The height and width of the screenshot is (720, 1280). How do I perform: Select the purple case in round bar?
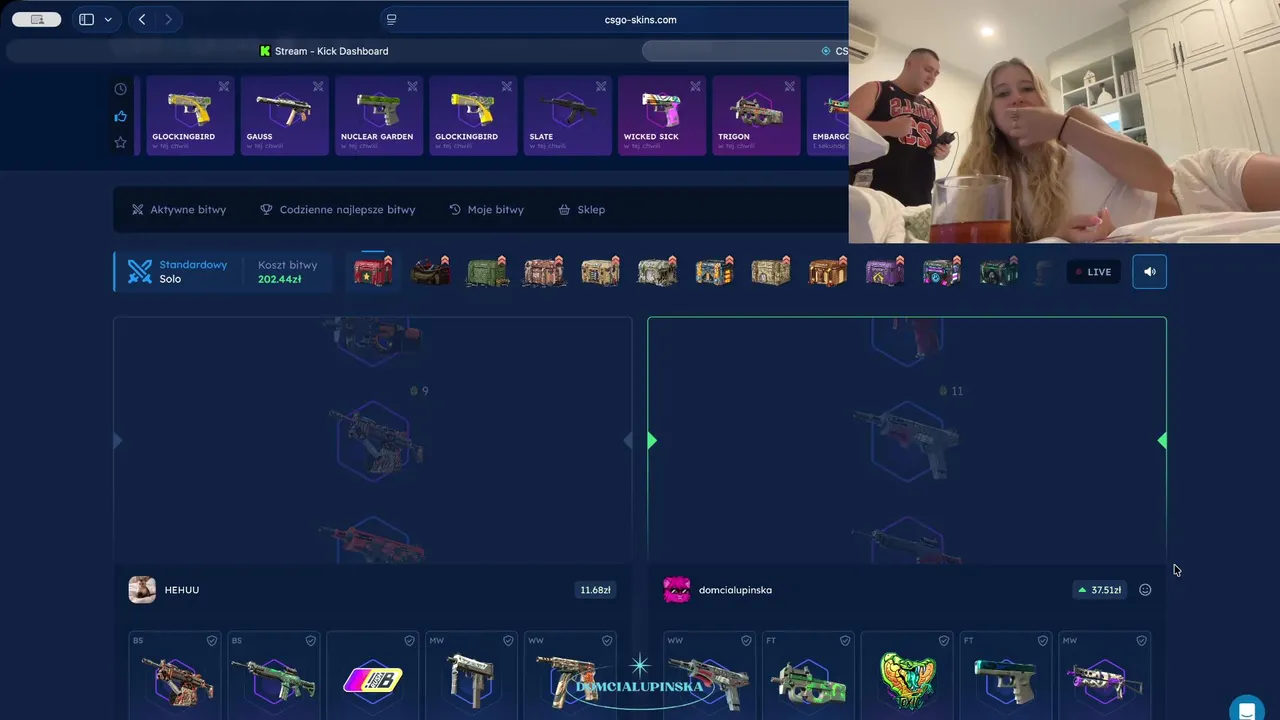885,271
